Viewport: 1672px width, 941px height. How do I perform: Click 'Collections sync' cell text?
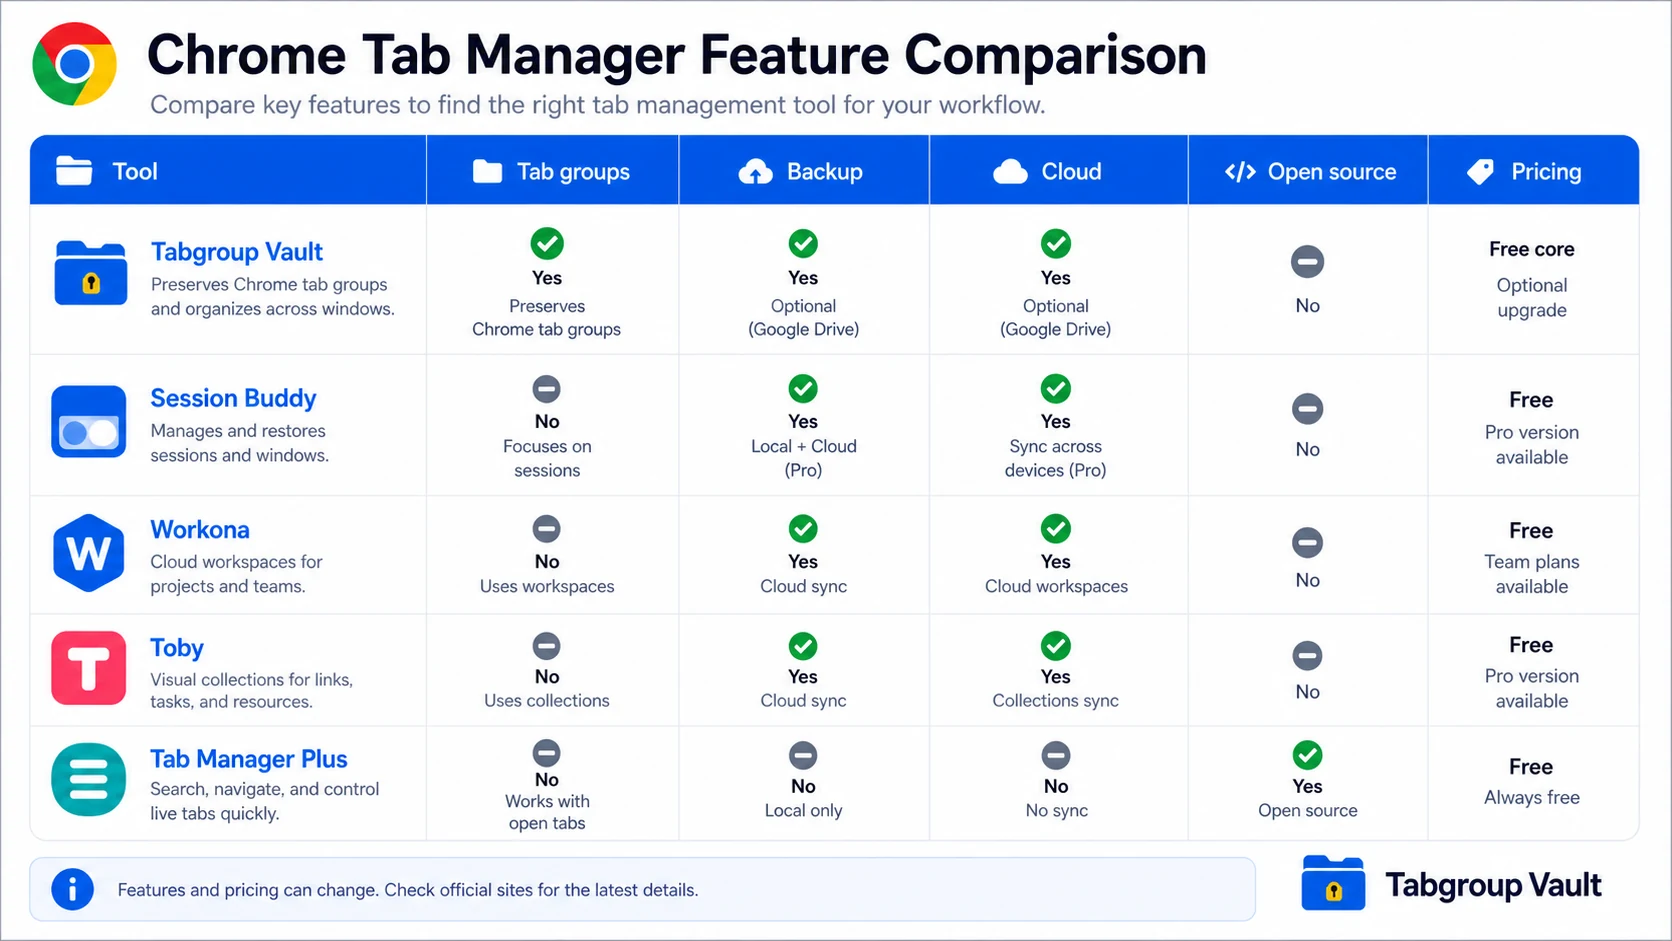tap(1056, 700)
